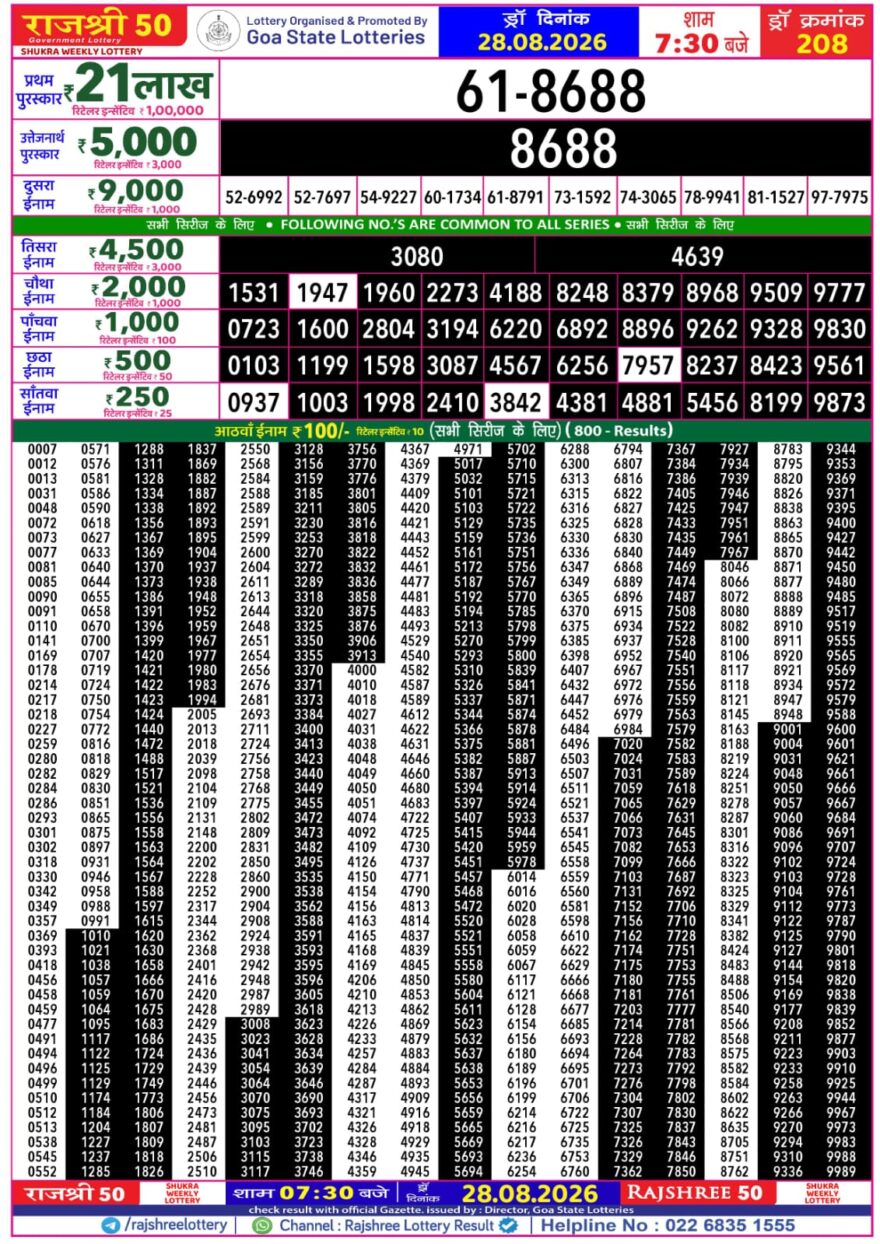Select second prize number 52-6992
The width and height of the screenshot is (880, 1244).
coord(254,197)
